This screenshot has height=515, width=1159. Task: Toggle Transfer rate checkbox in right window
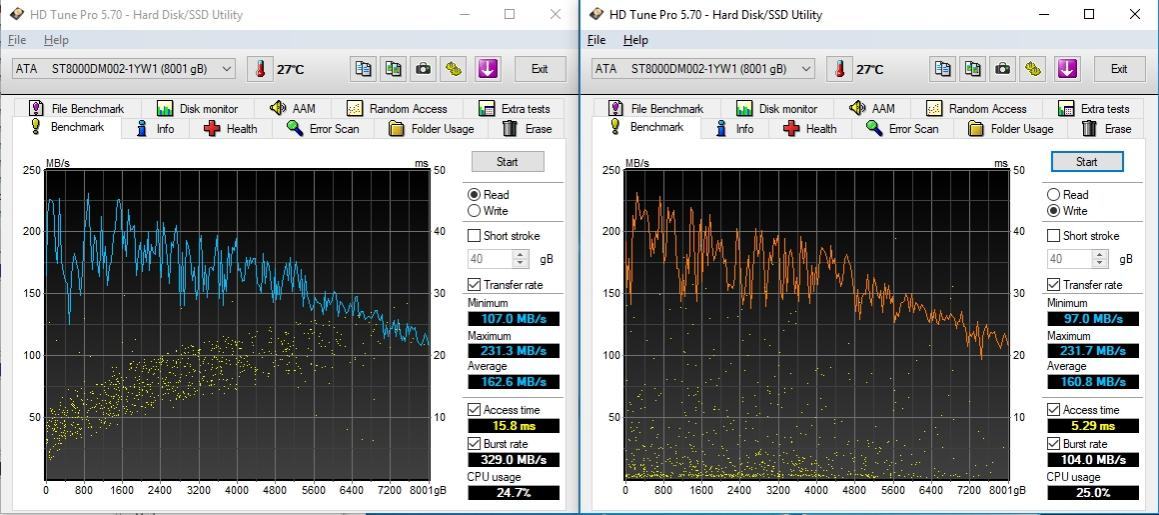pos(1053,284)
